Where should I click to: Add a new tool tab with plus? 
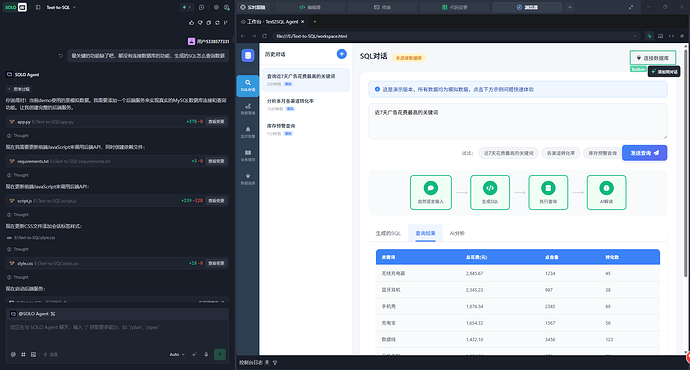coord(570,7)
